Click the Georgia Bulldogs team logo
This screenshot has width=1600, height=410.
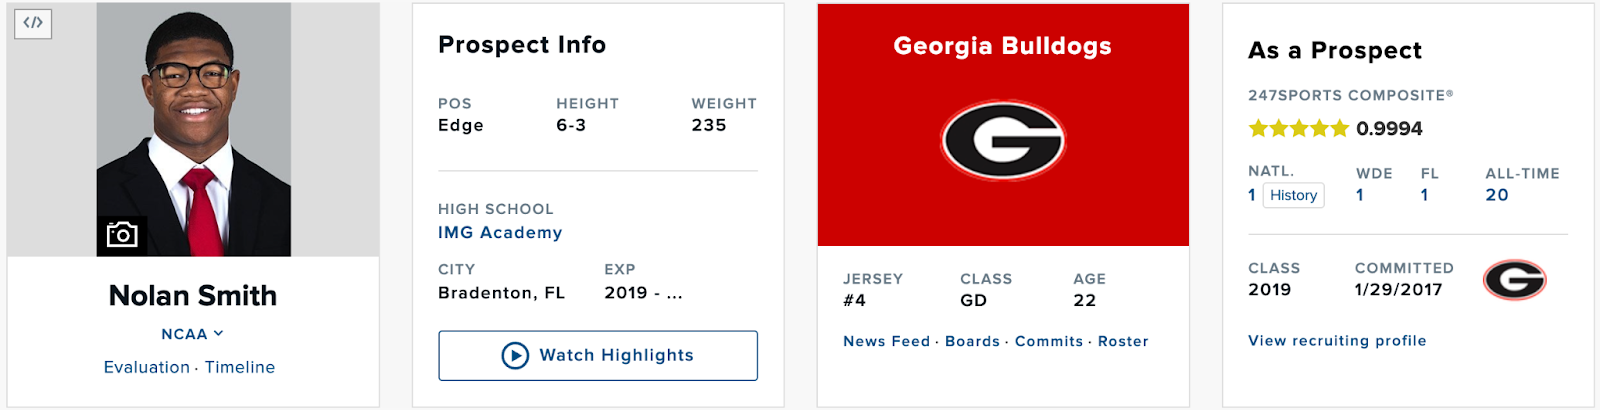(x=1003, y=141)
